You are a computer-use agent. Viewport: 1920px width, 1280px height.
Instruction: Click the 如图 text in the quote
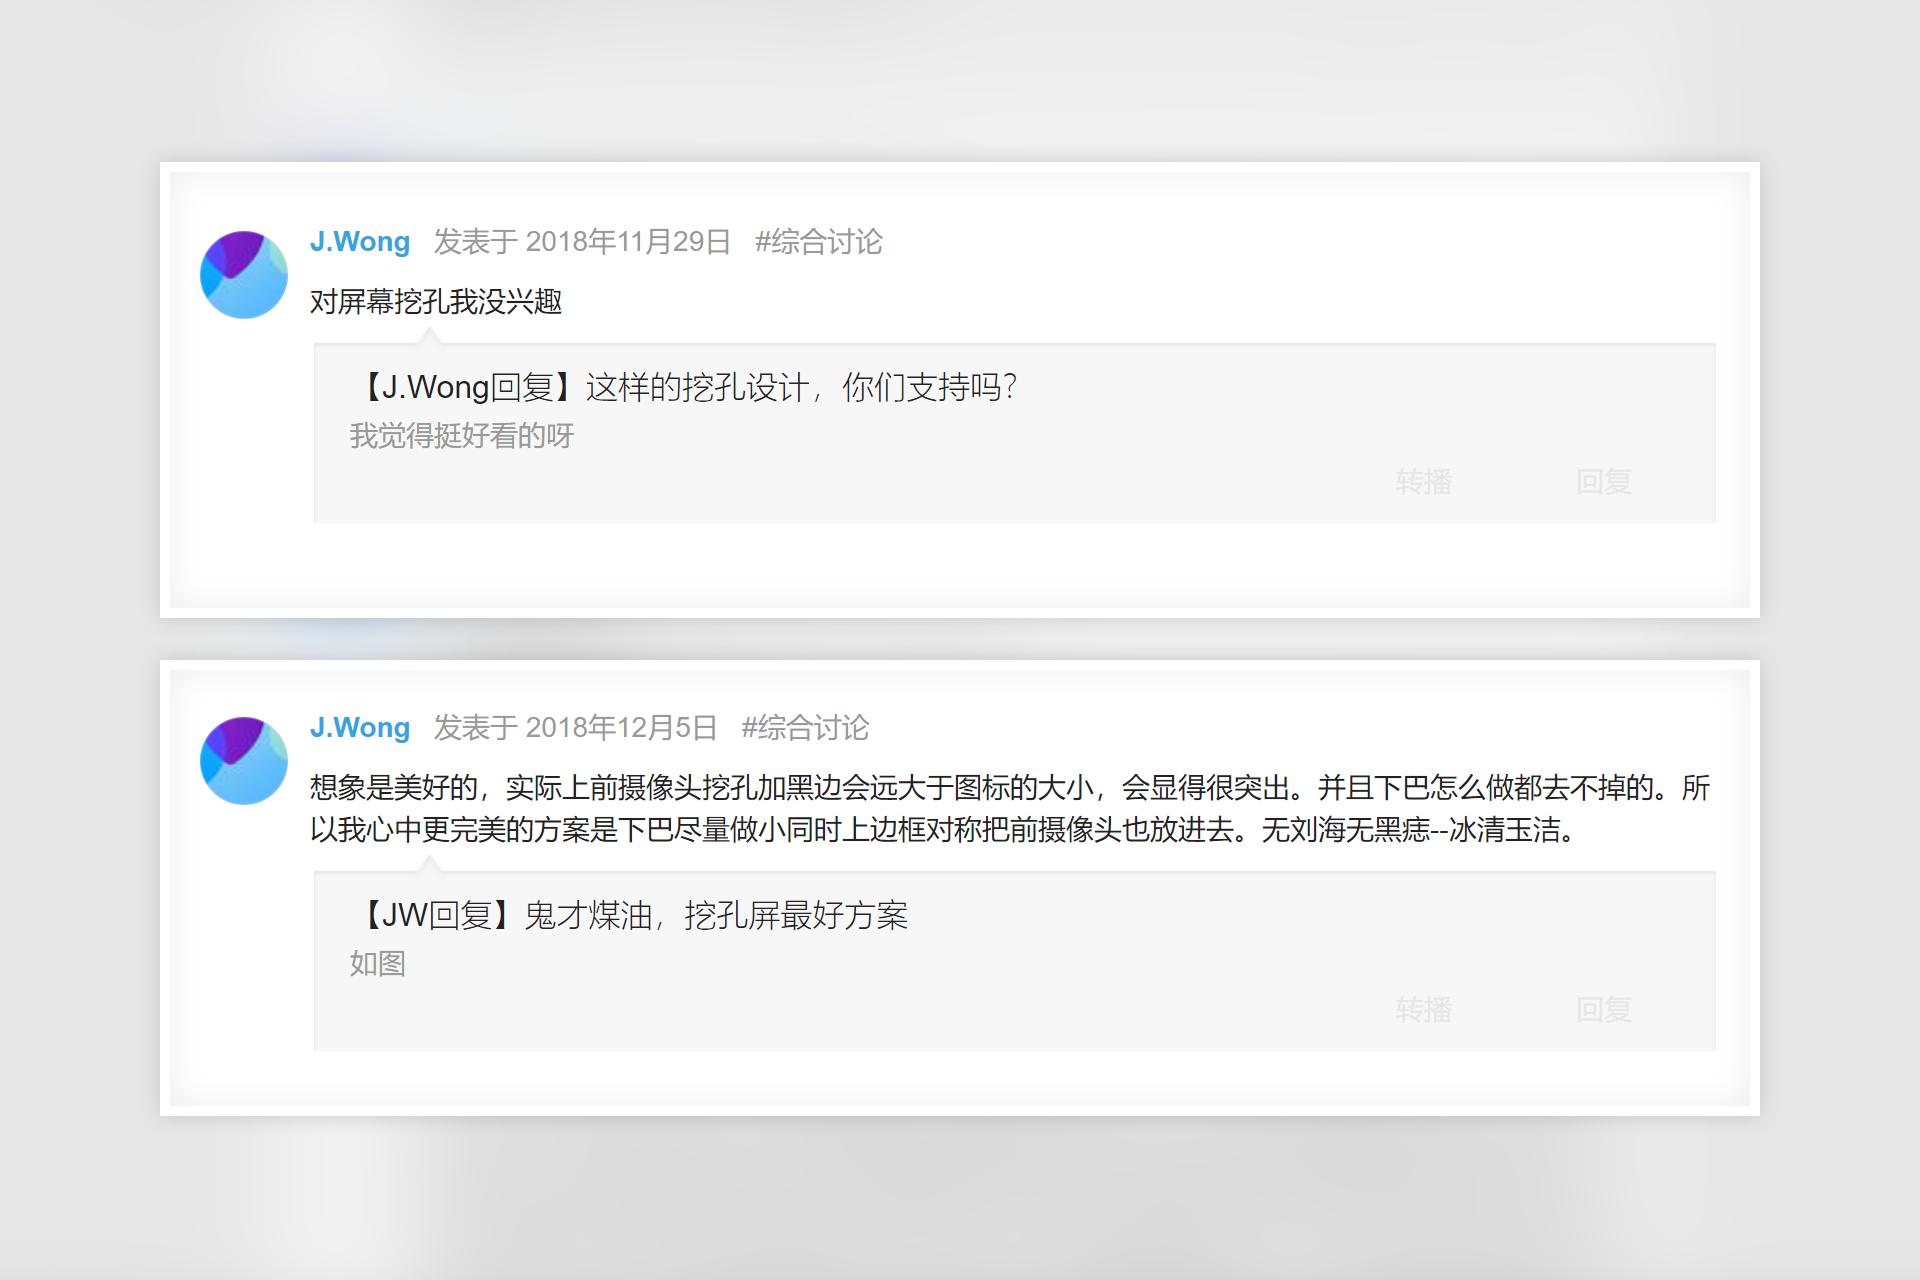[377, 964]
